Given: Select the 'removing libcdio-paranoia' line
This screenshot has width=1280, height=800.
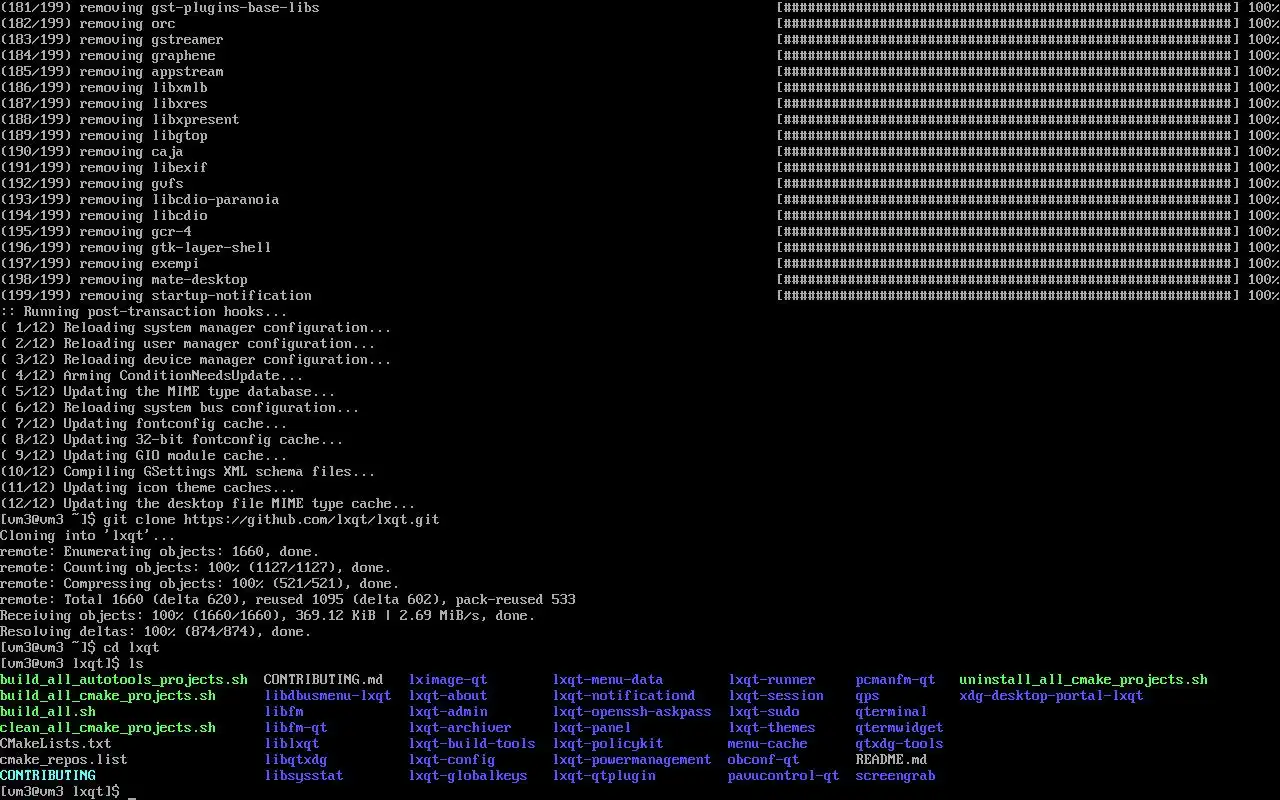Looking at the screenshot, I should [140, 200].
